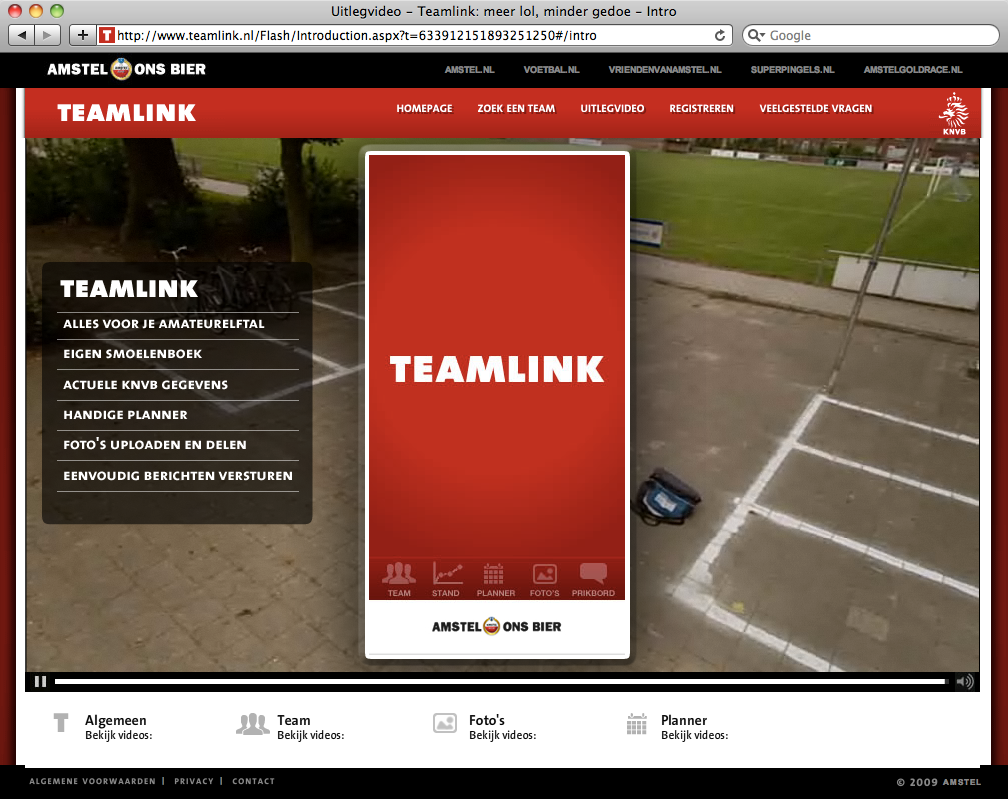Screen dimensions: 1008x799
Task: Visit the VRIENDENVANAMSTEL.NL link
Action: click(x=665, y=69)
